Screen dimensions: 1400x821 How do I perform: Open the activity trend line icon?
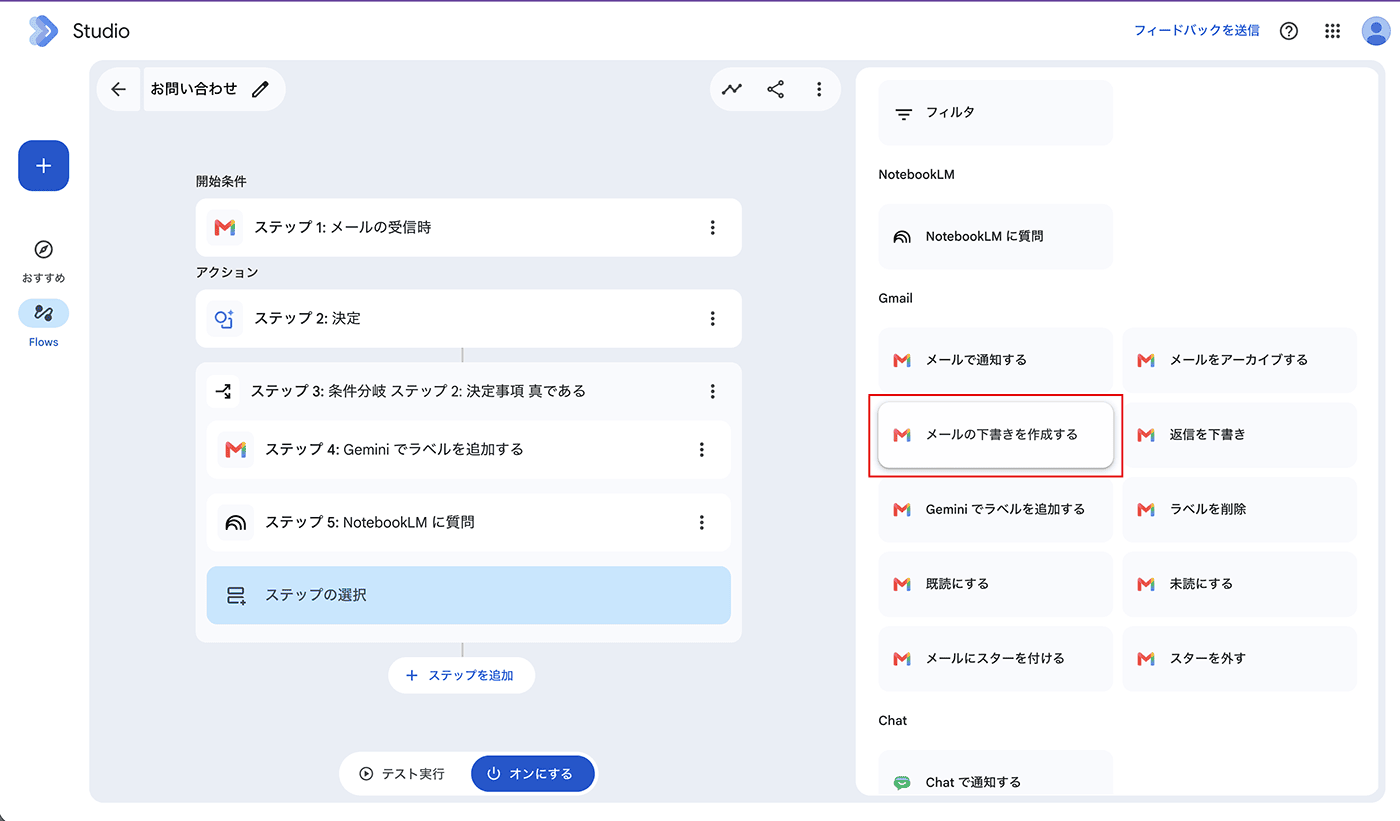[x=733, y=89]
